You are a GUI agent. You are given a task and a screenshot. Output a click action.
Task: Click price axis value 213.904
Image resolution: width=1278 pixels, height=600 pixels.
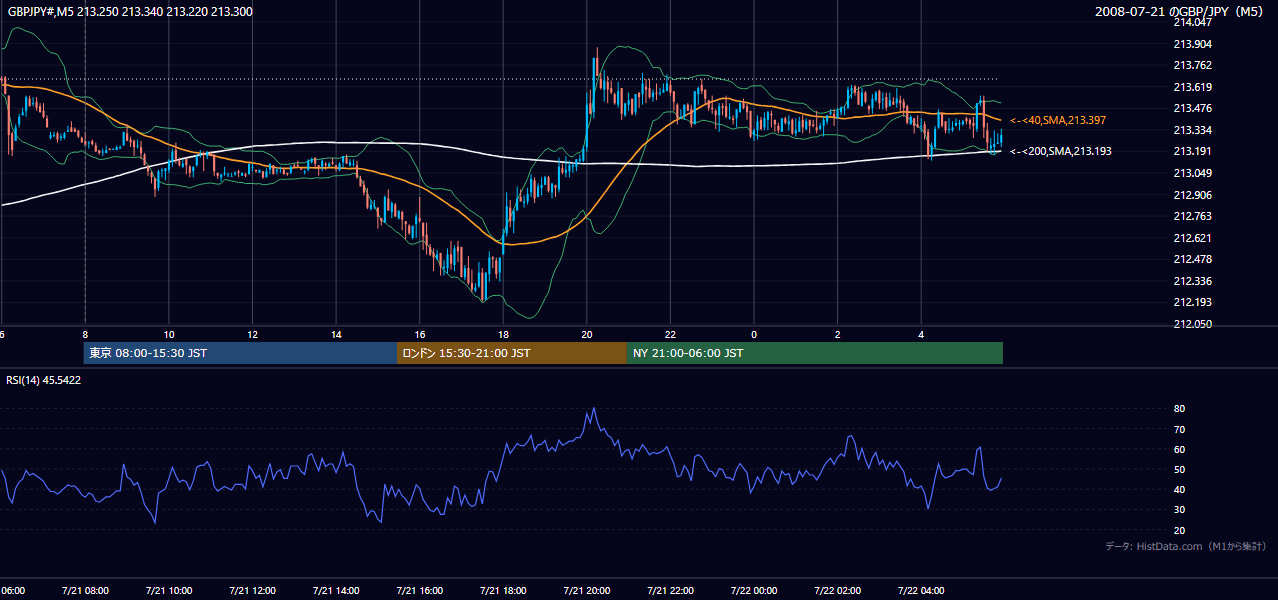click(x=1192, y=44)
